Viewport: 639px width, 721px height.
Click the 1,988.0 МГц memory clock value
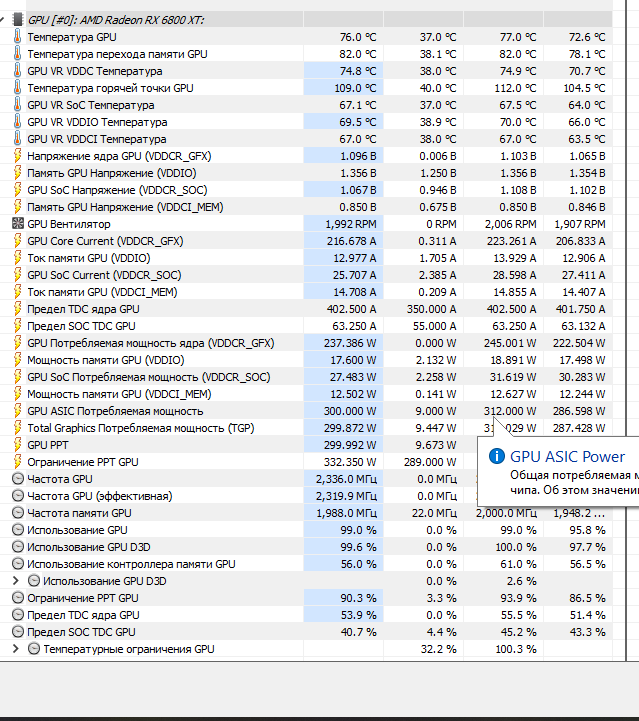tap(347, 513)
